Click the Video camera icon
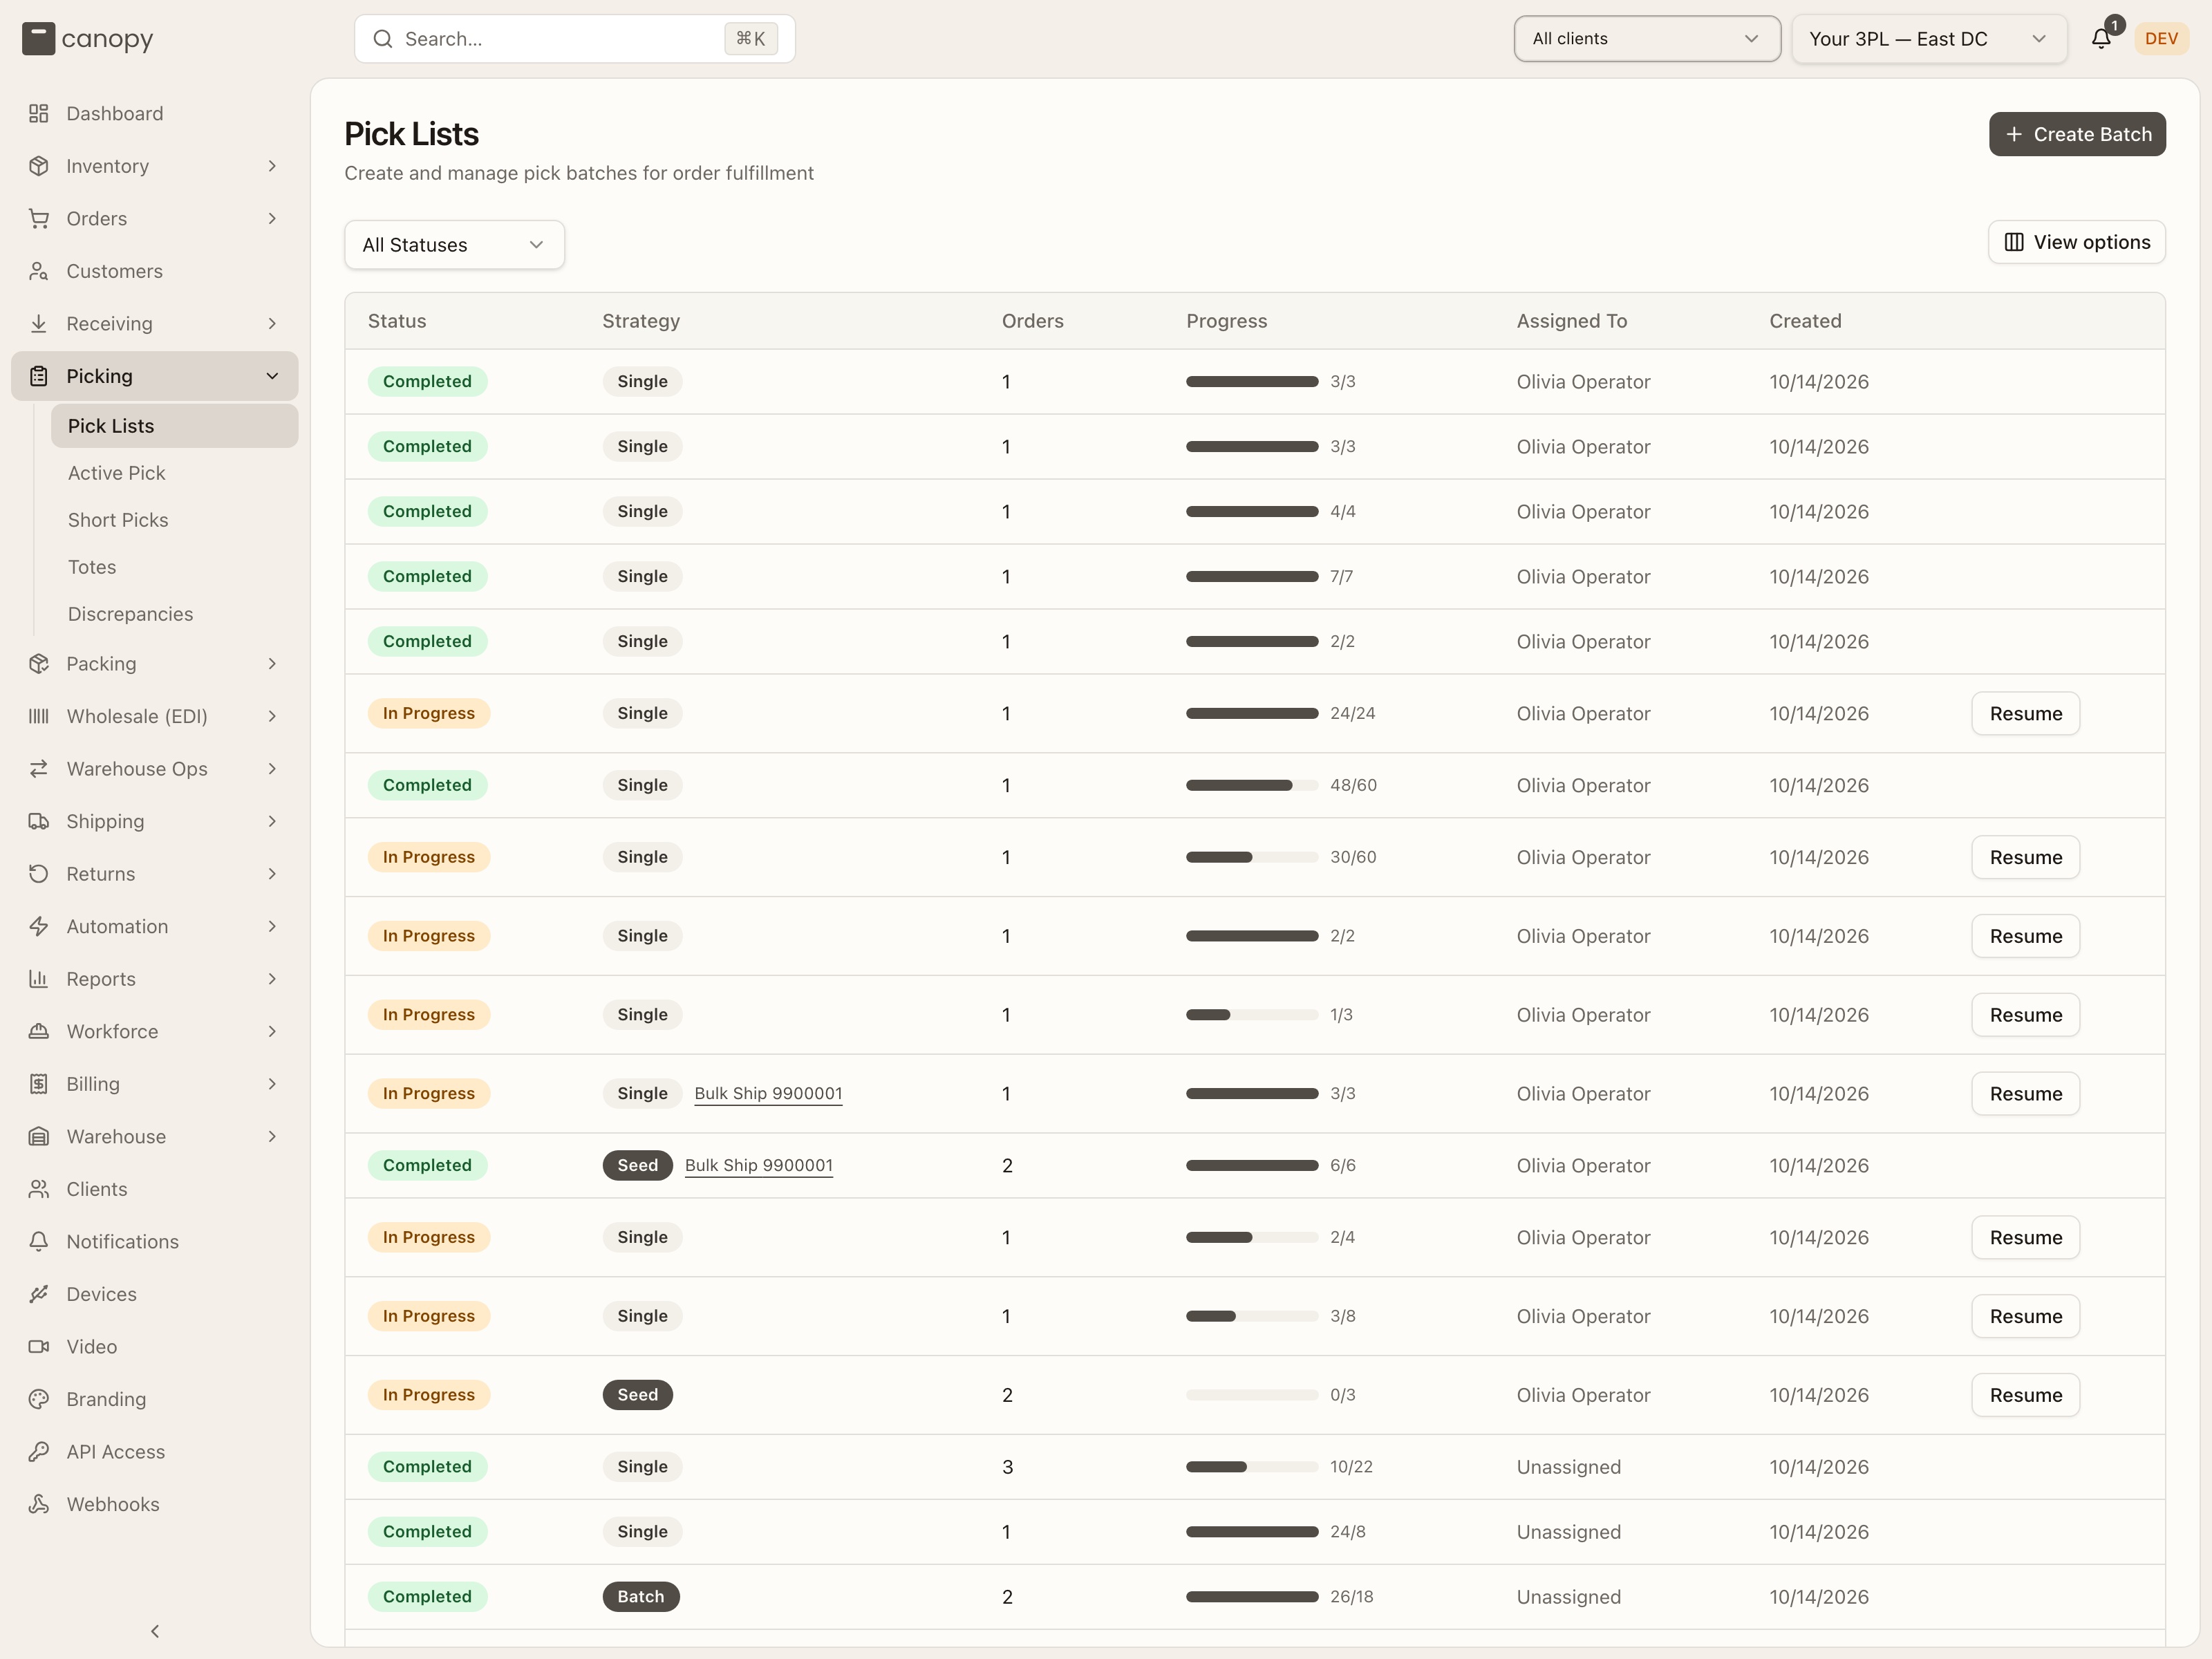 39,1346
